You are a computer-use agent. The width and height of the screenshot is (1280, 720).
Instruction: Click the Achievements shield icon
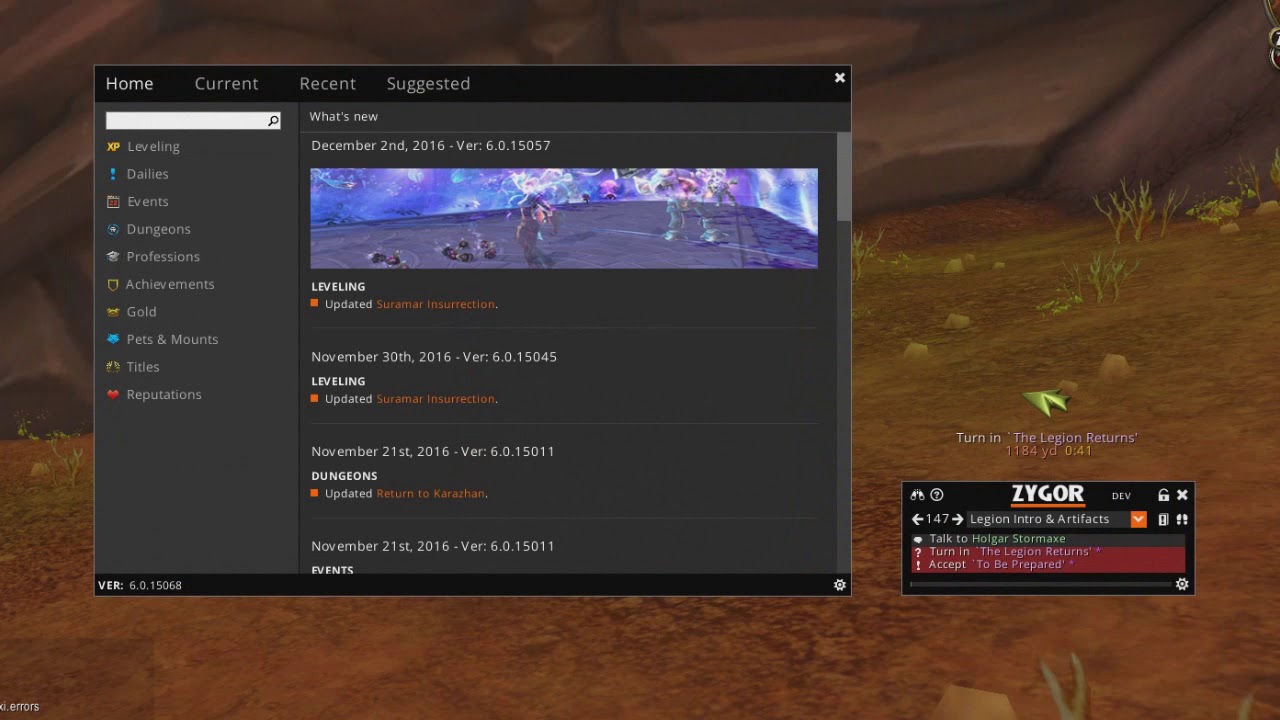[113, 285]
